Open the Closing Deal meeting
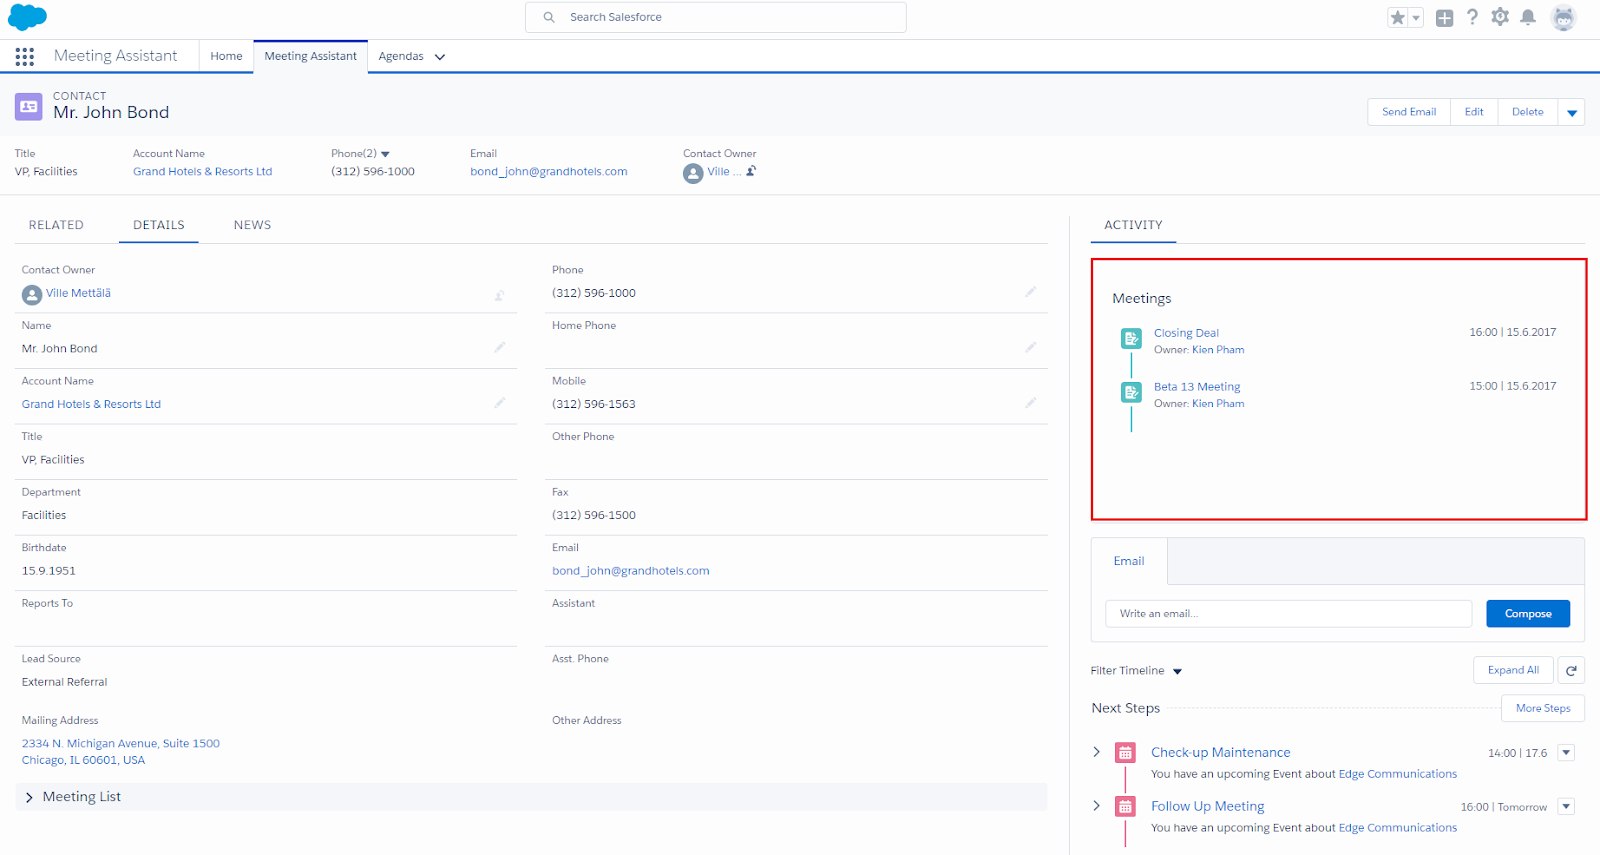The image size is (1600, 855). coord(1186,333)
